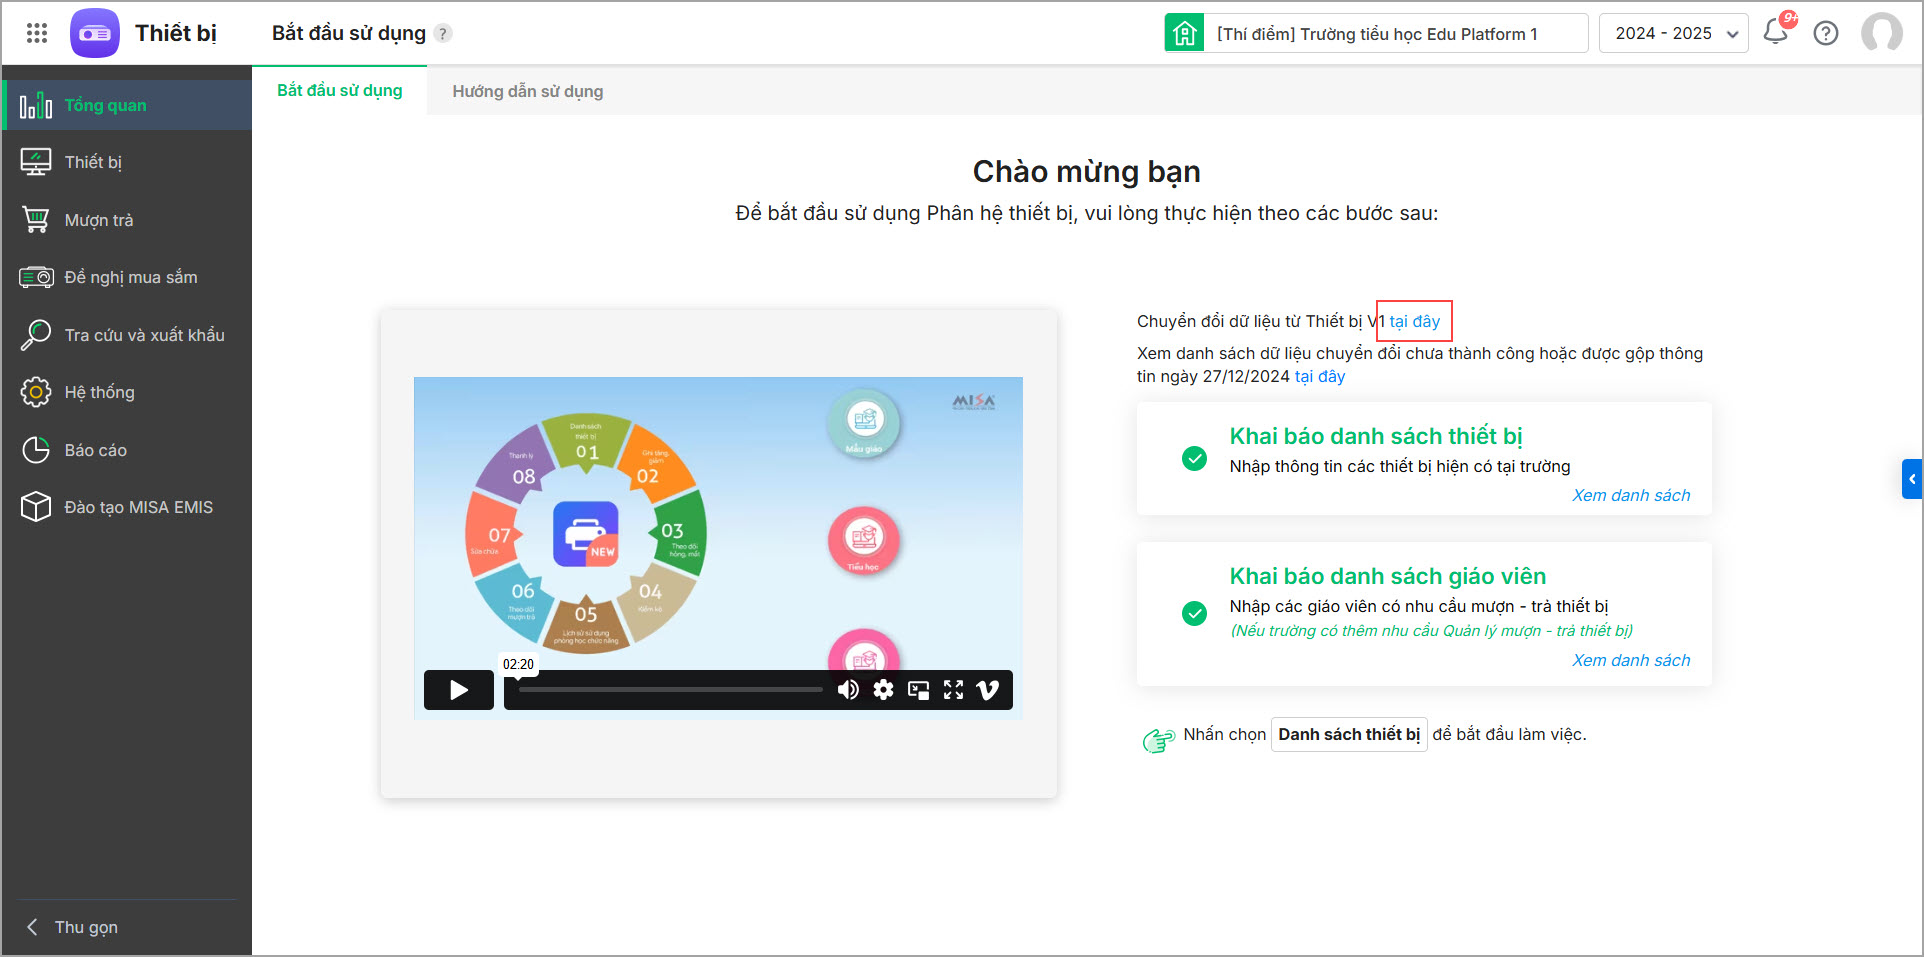Switch to Hướng dẫn sử dụng tab
This screenshot has width=1924, height=957.
point(528,91)
